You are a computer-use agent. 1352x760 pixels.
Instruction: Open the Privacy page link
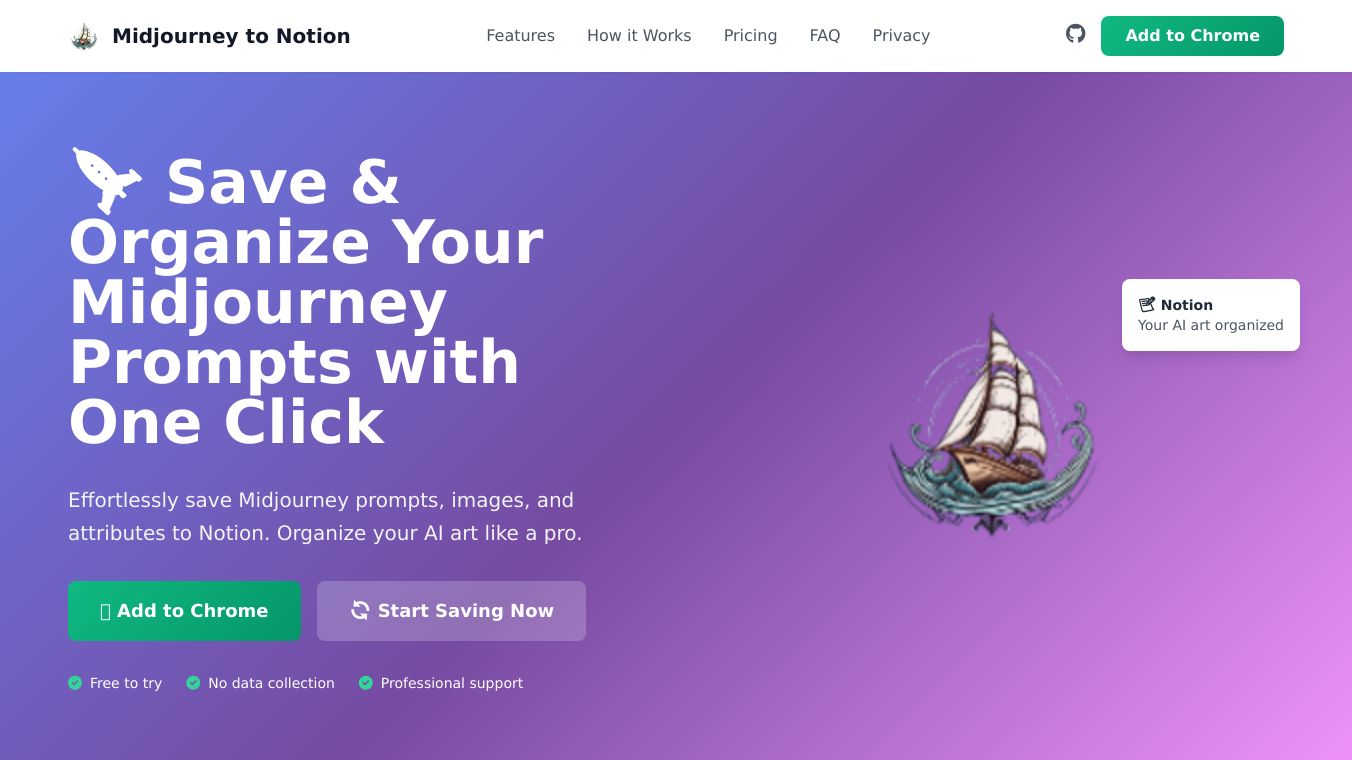click(x=901, y=36)
